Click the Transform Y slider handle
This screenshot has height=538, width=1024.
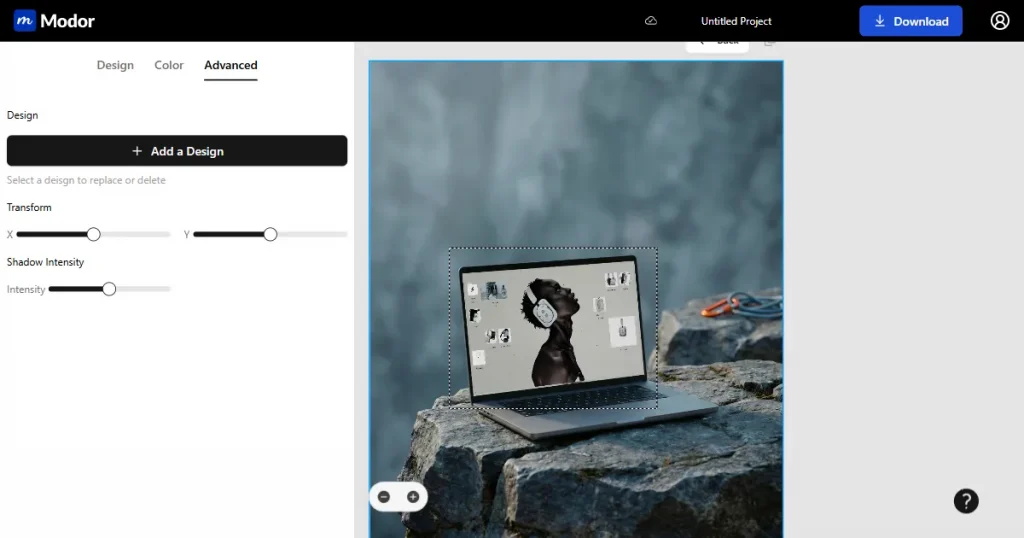tap(270, 234)
